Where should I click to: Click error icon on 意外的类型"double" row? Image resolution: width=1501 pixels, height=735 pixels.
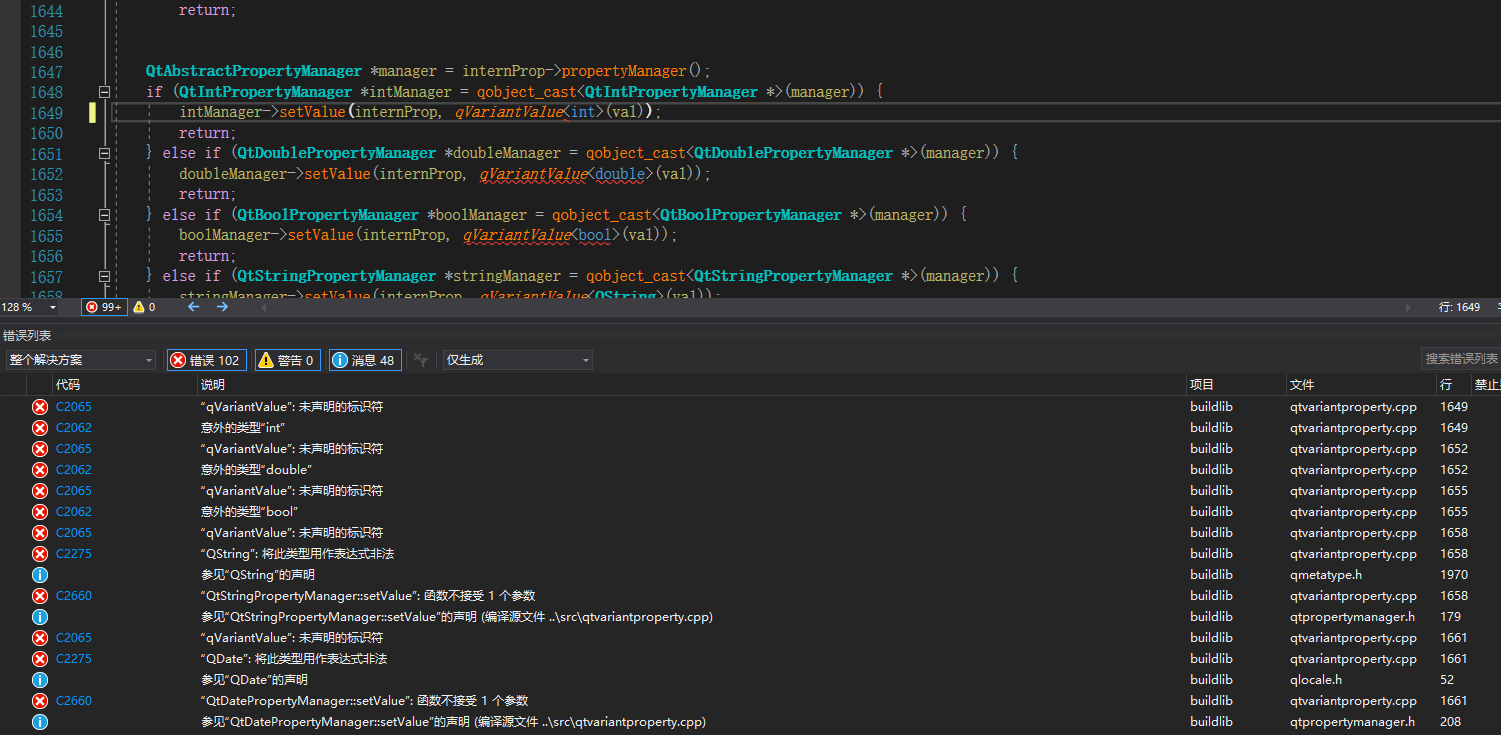click(x=40, y=470)
